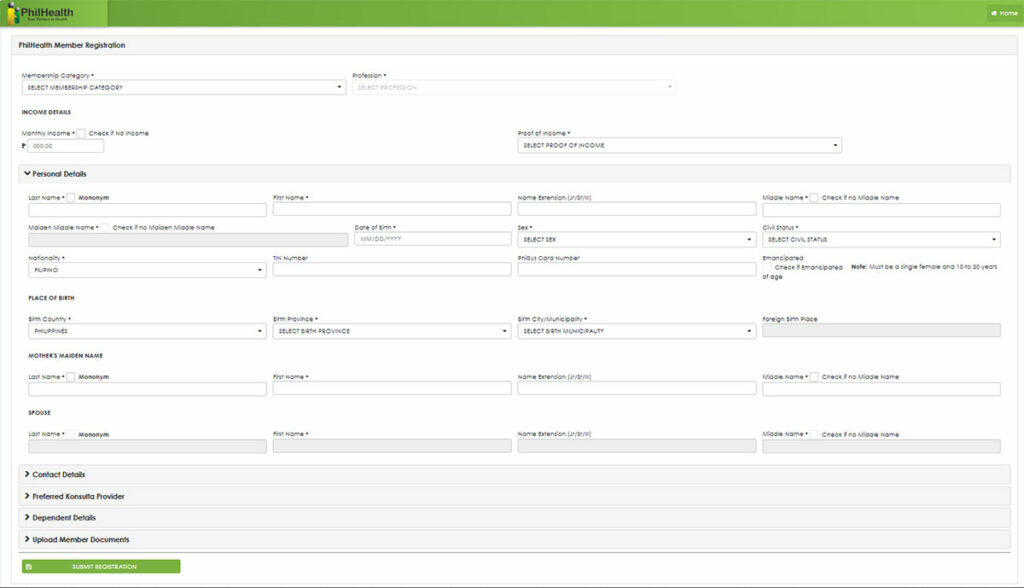Select the Civil Status dropdown
1024x588 pixels.
coord(880,240)
